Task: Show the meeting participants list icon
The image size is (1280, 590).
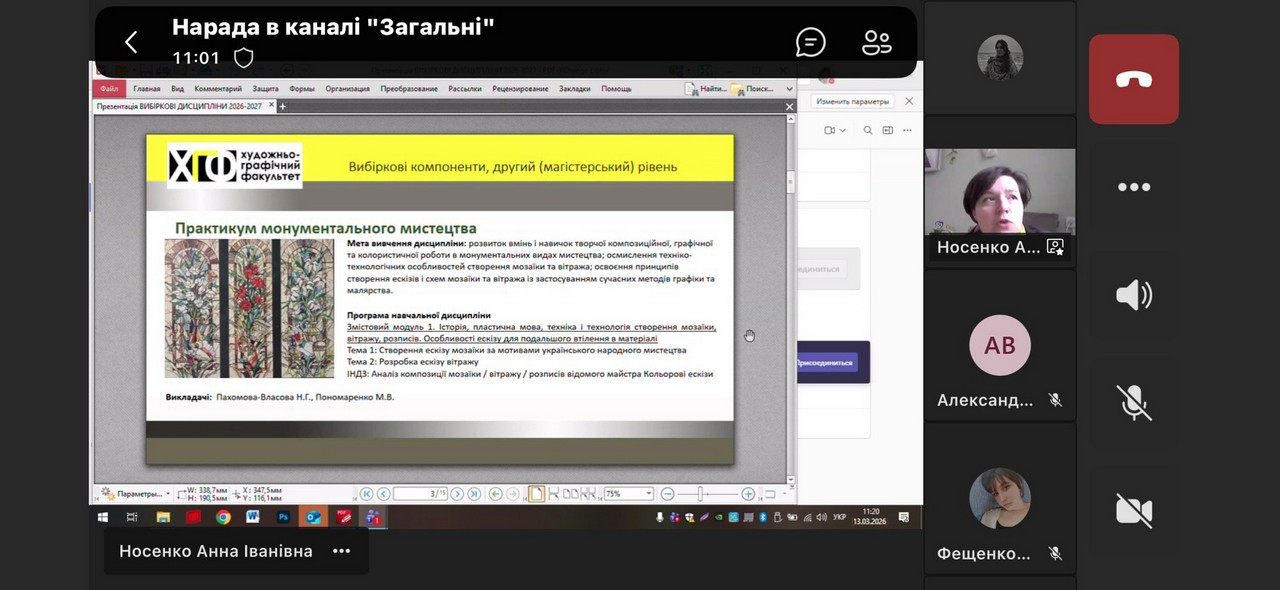Action: tap(877, 42)
